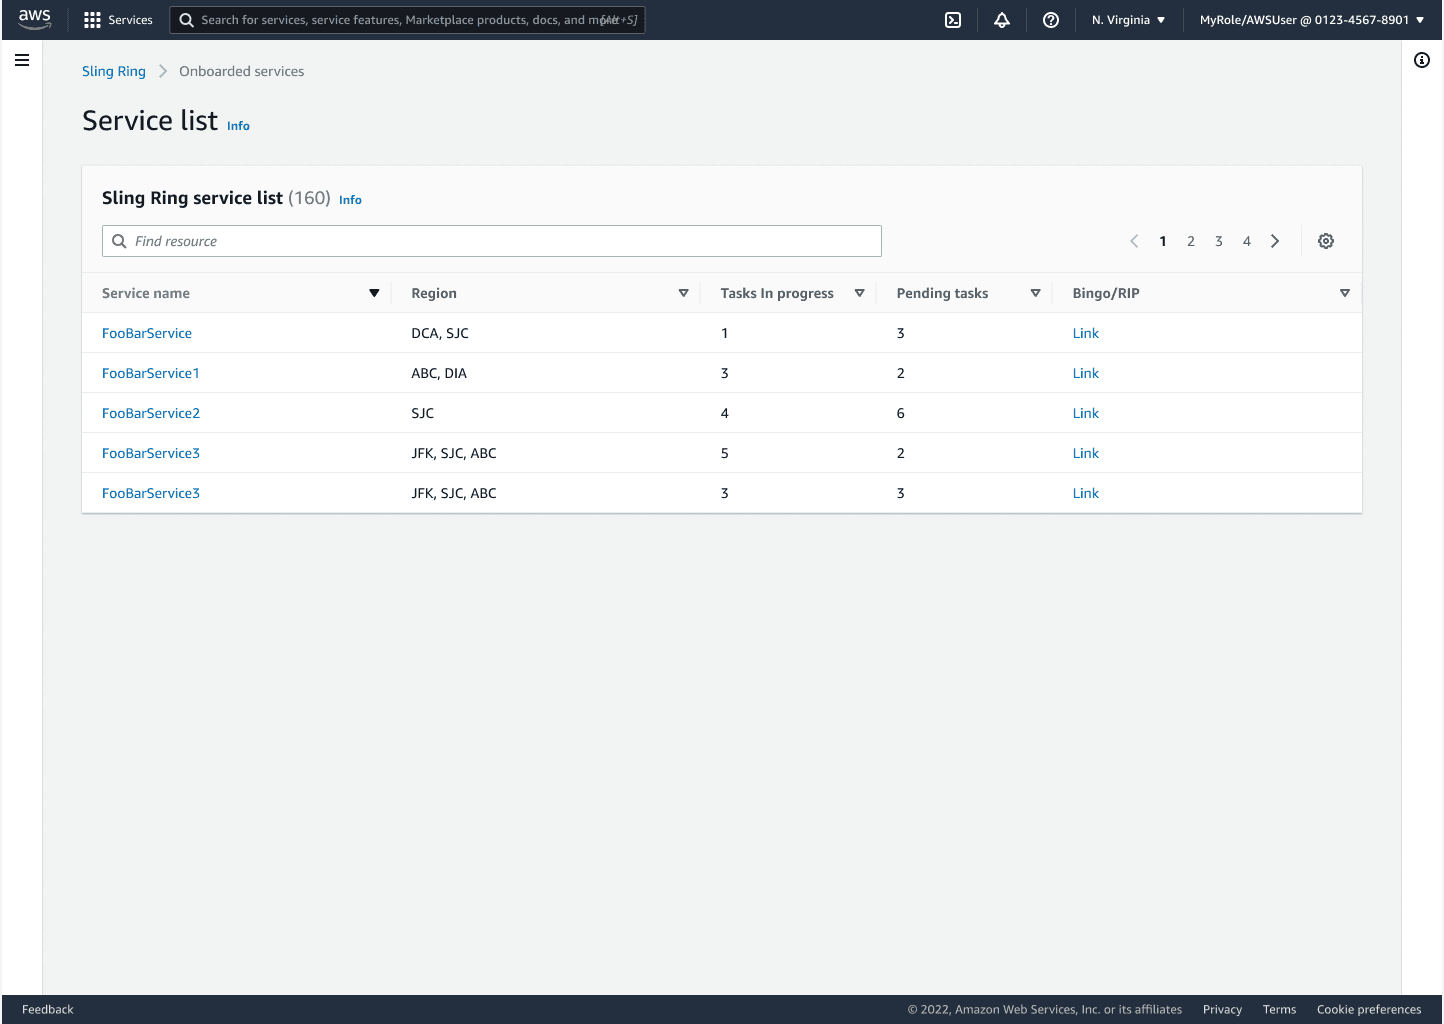Click the AWS logo in the header
Screen dimensions: 1444x1024
tap(34, 19)
